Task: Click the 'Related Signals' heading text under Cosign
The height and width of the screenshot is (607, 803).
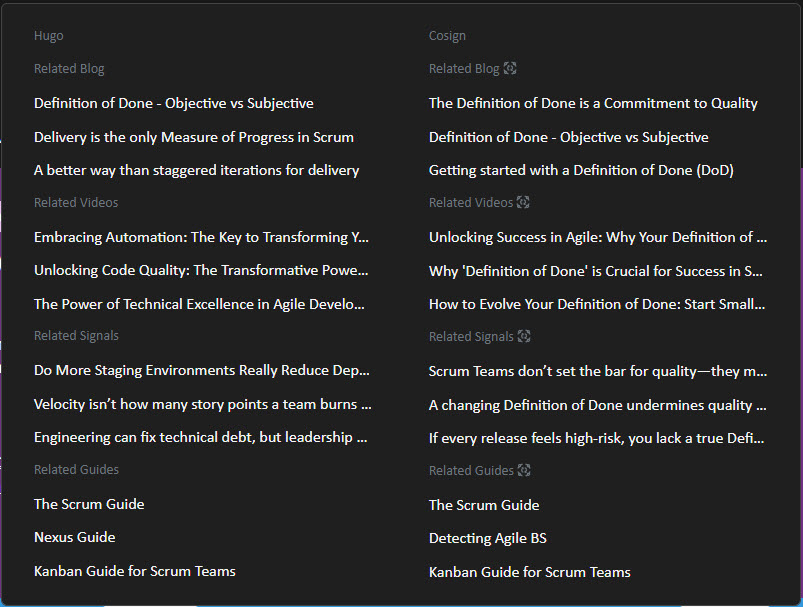Action: click(x=471, y=337)
